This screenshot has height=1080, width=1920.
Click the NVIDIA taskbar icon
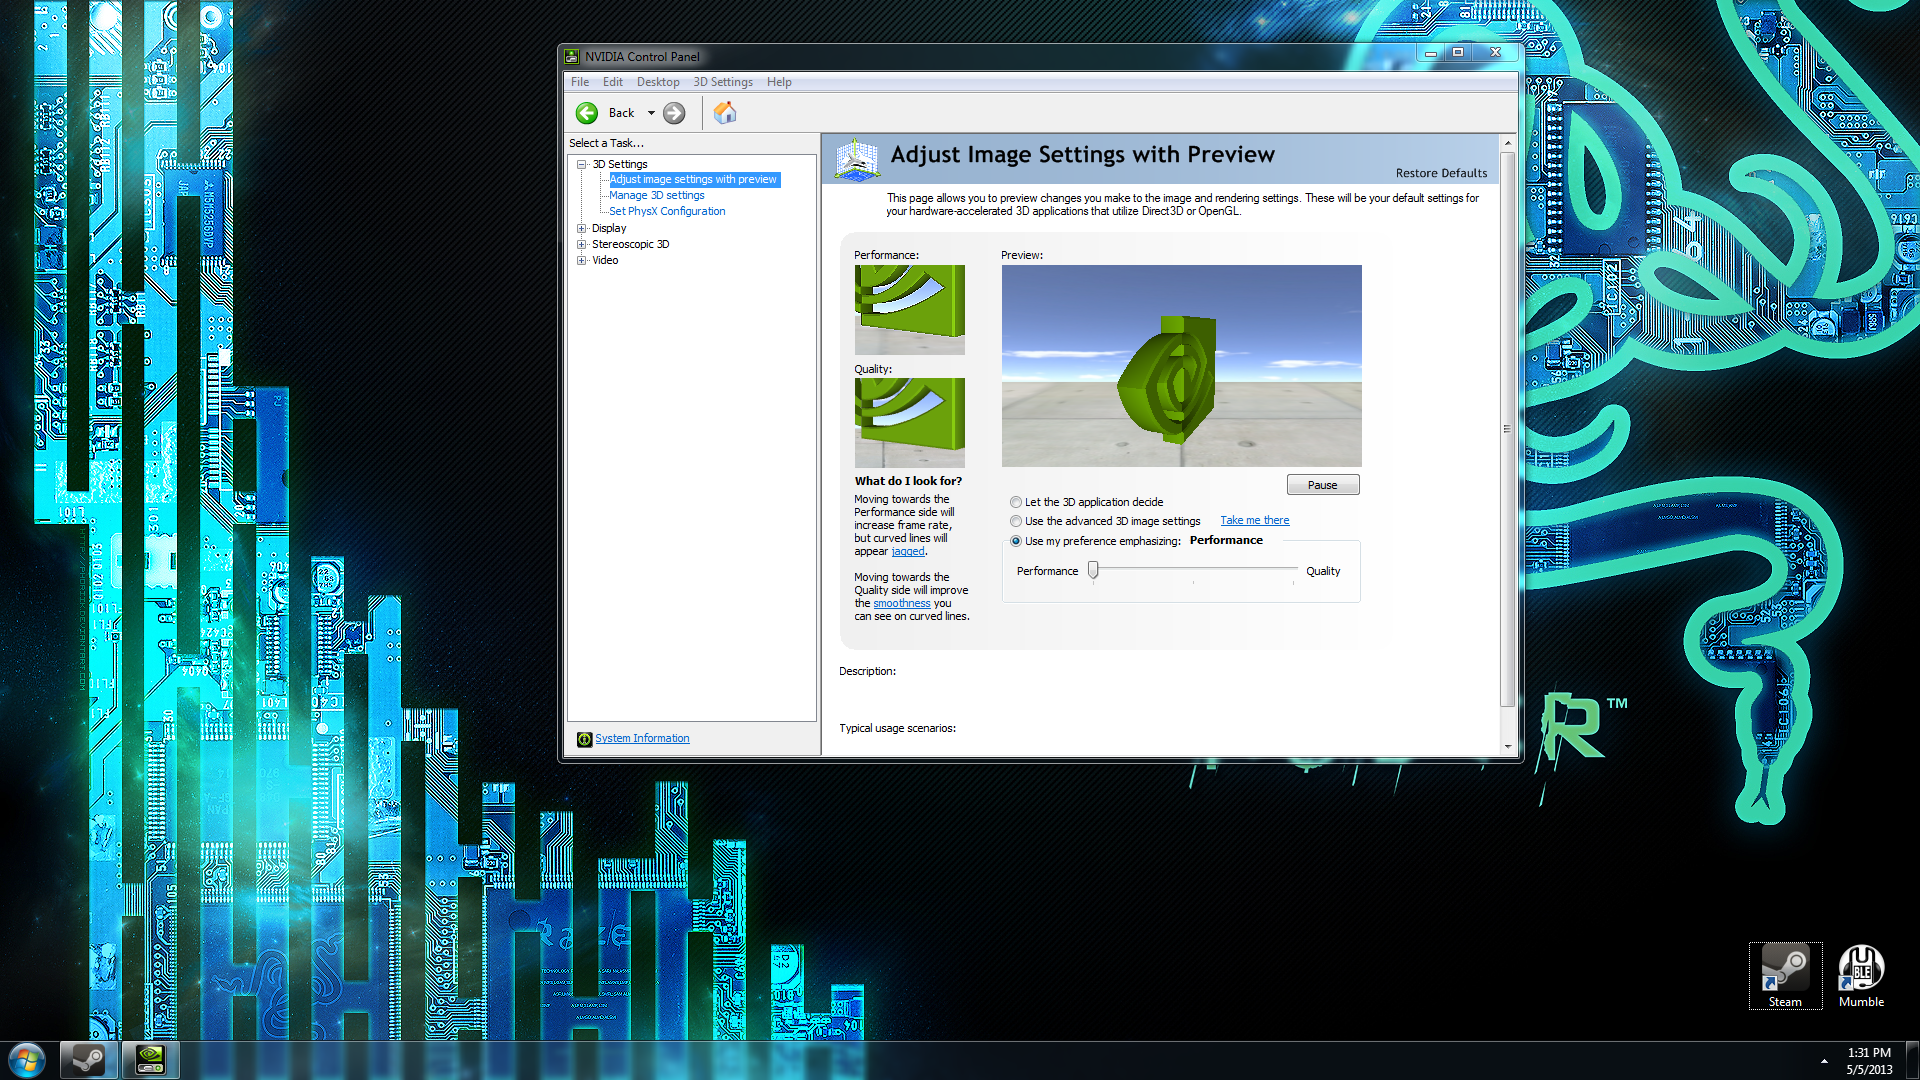point(150,1059)
